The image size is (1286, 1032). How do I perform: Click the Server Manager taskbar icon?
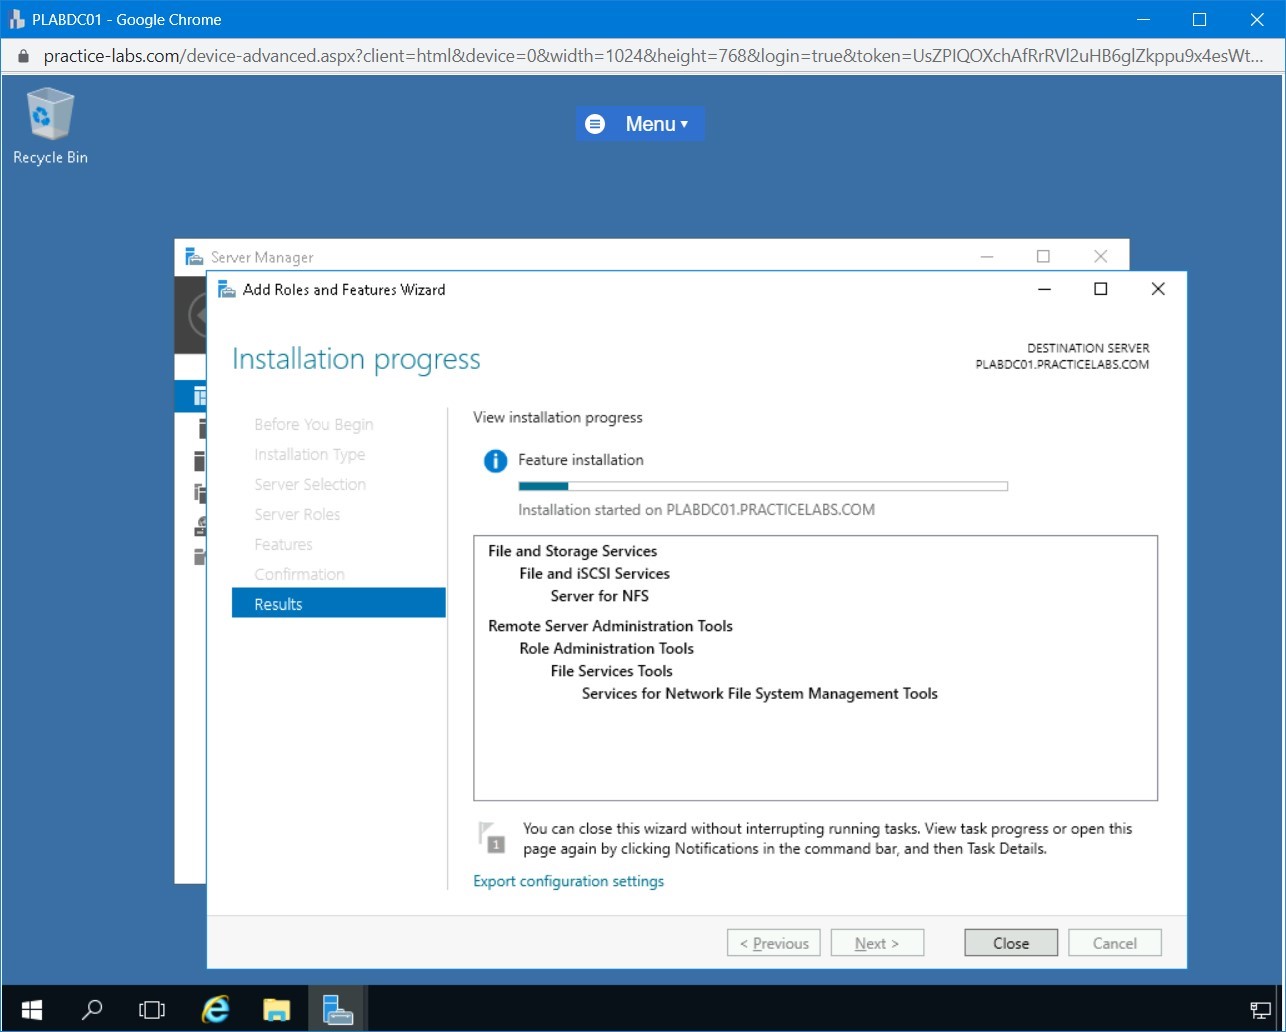(338, 1009)
